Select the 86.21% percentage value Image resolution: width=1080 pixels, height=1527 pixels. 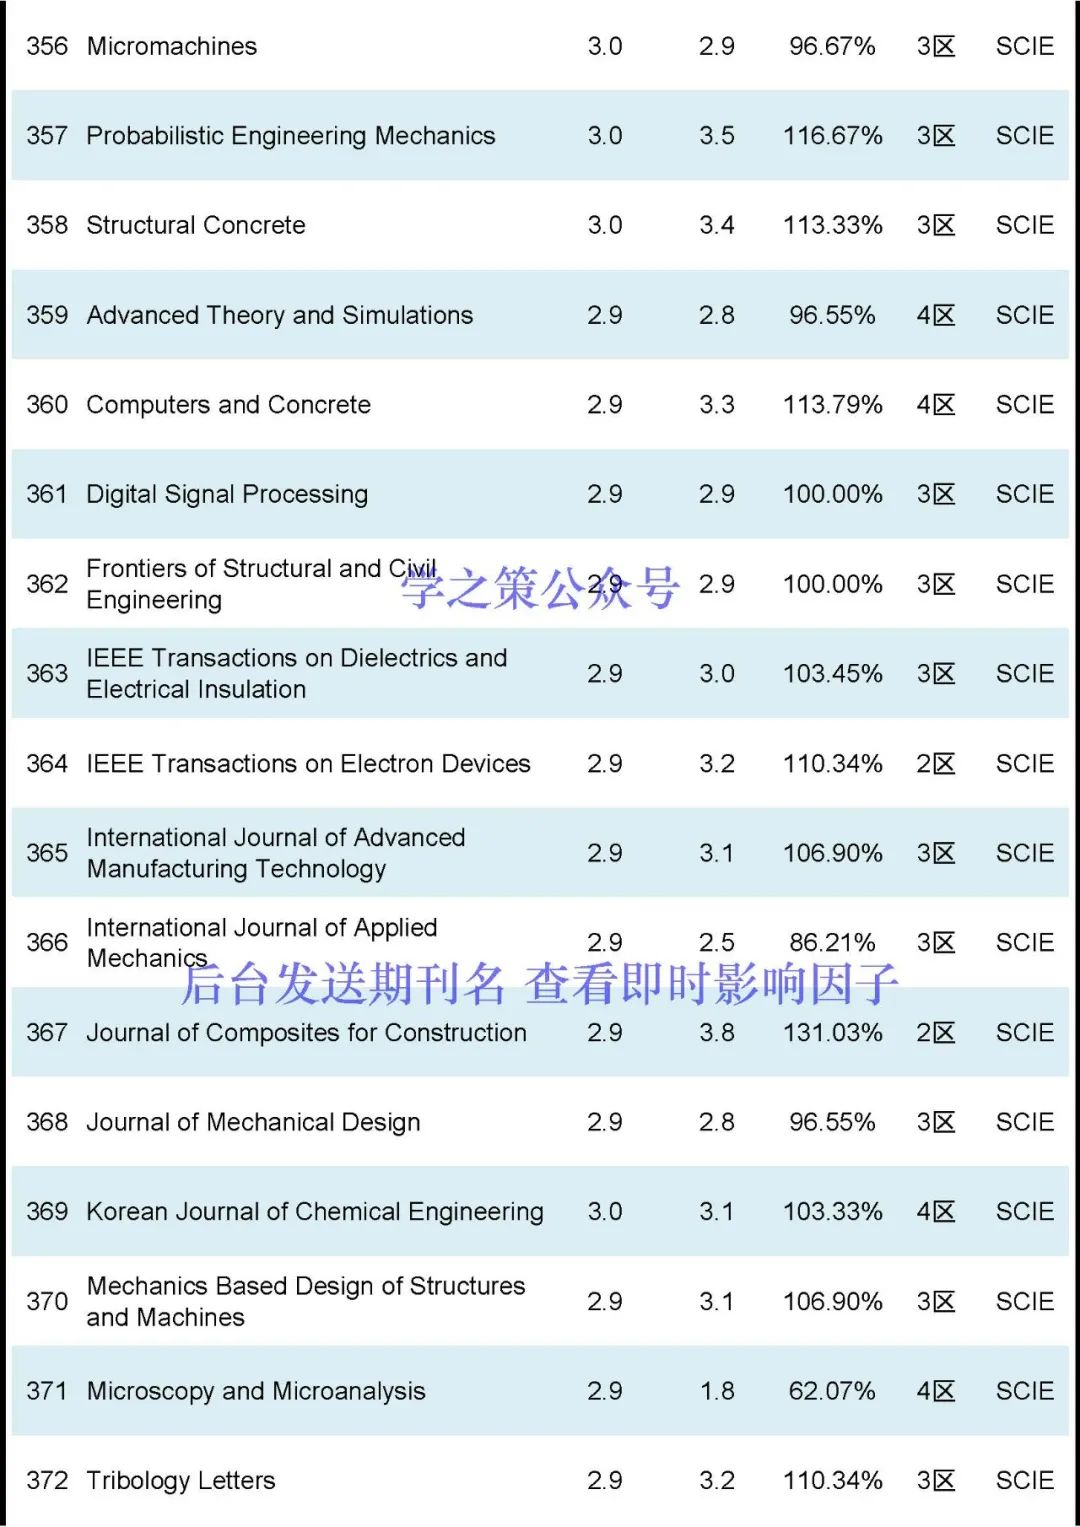click(x=832, y=943)
